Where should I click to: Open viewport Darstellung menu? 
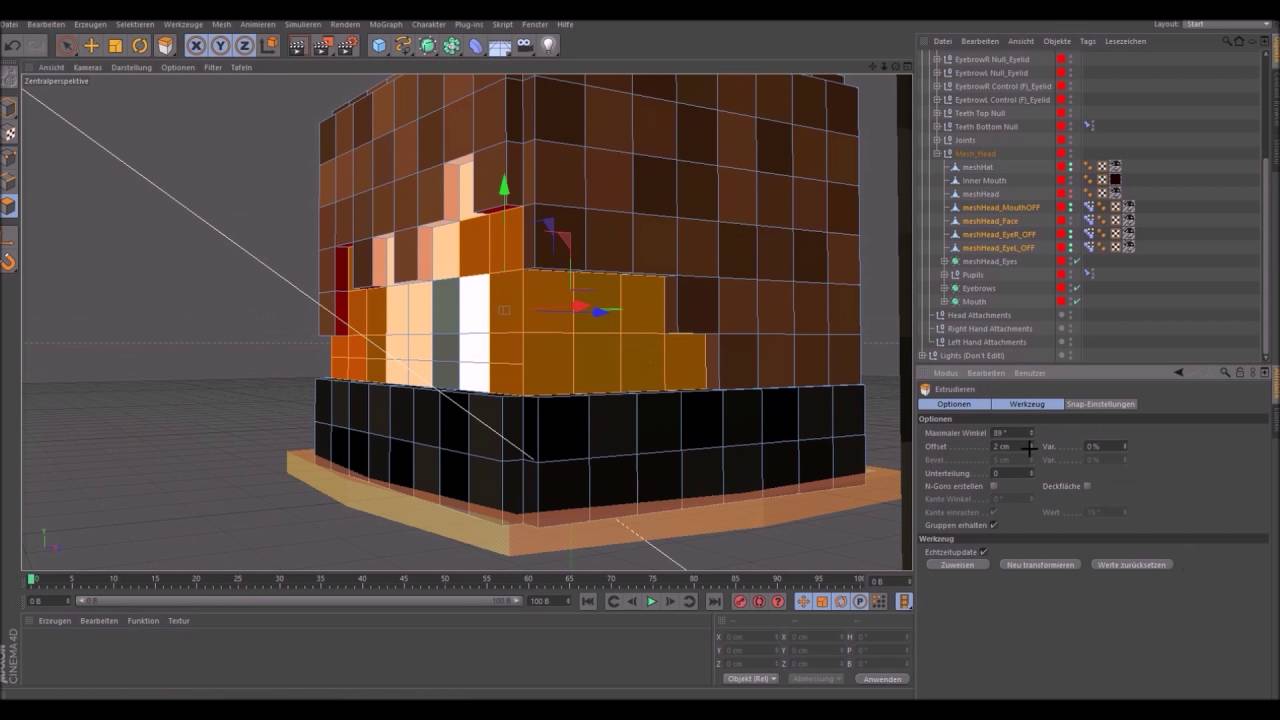(x=131, y=67)
